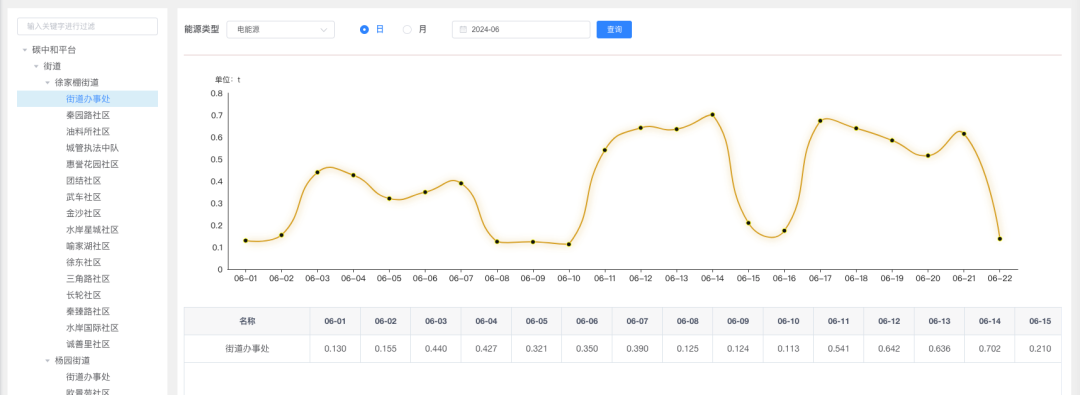
Task: Select 秦臻路社区 in the tree
Action: click(x=88, y=312)
